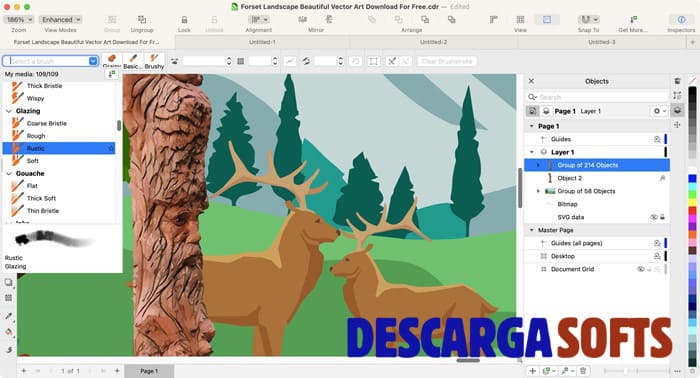Close the Objects panel
This screenshot has height=378, width=700.
click(531, 81)
